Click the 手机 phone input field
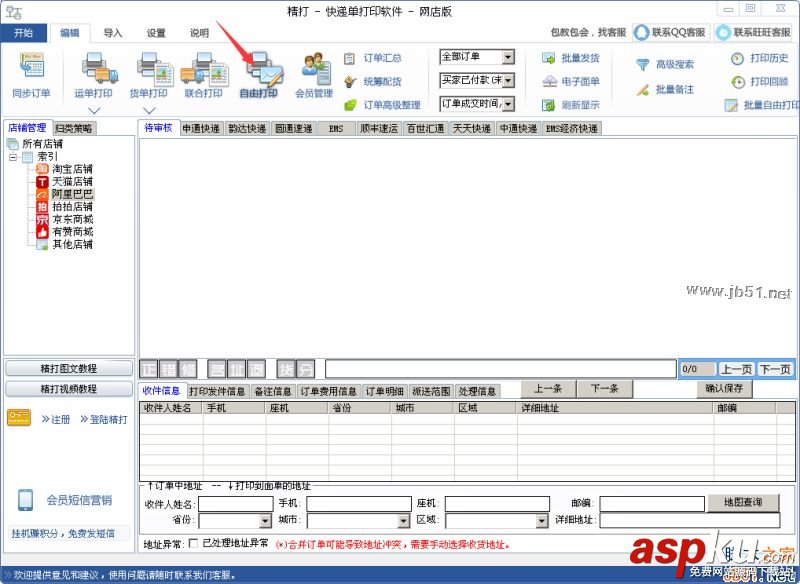 click(359, 503)
